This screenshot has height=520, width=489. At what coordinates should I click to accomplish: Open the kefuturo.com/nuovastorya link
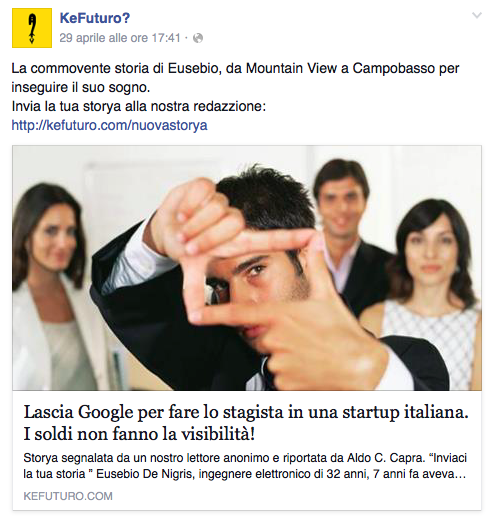click(110, 125)
